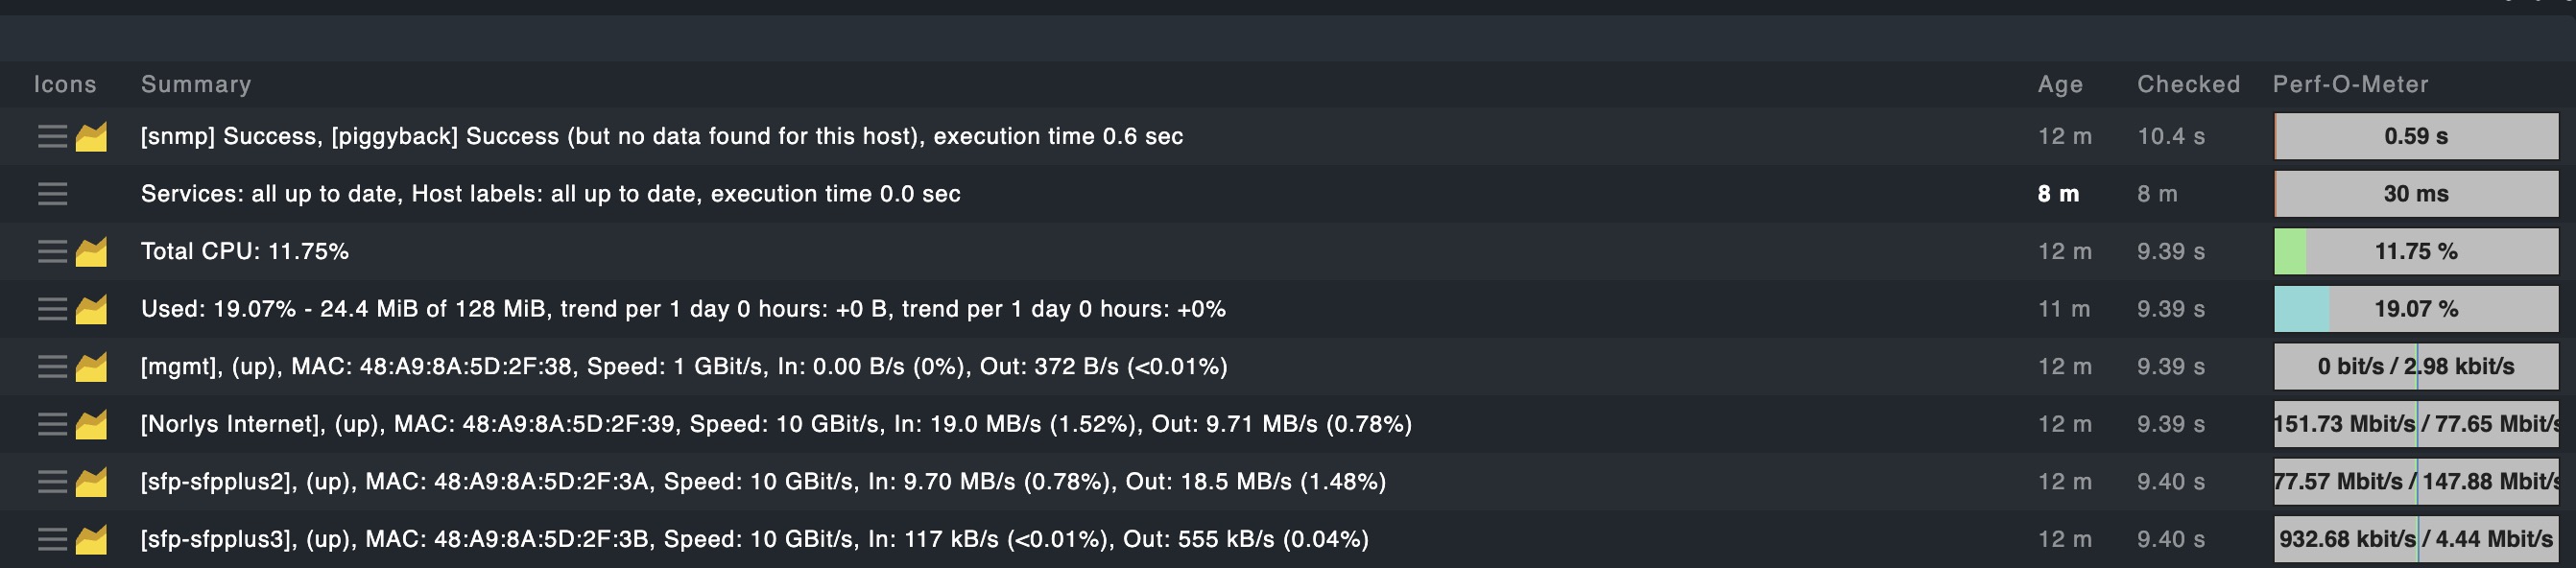2576x568 pixels.
Task: Open action menu for Norlys Internet row
Action: click(x=52, y=425)
